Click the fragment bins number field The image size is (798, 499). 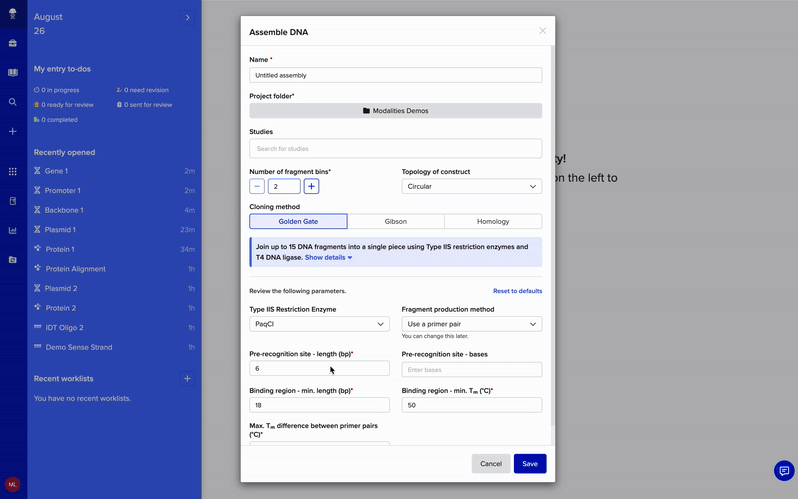click(284, 186)
